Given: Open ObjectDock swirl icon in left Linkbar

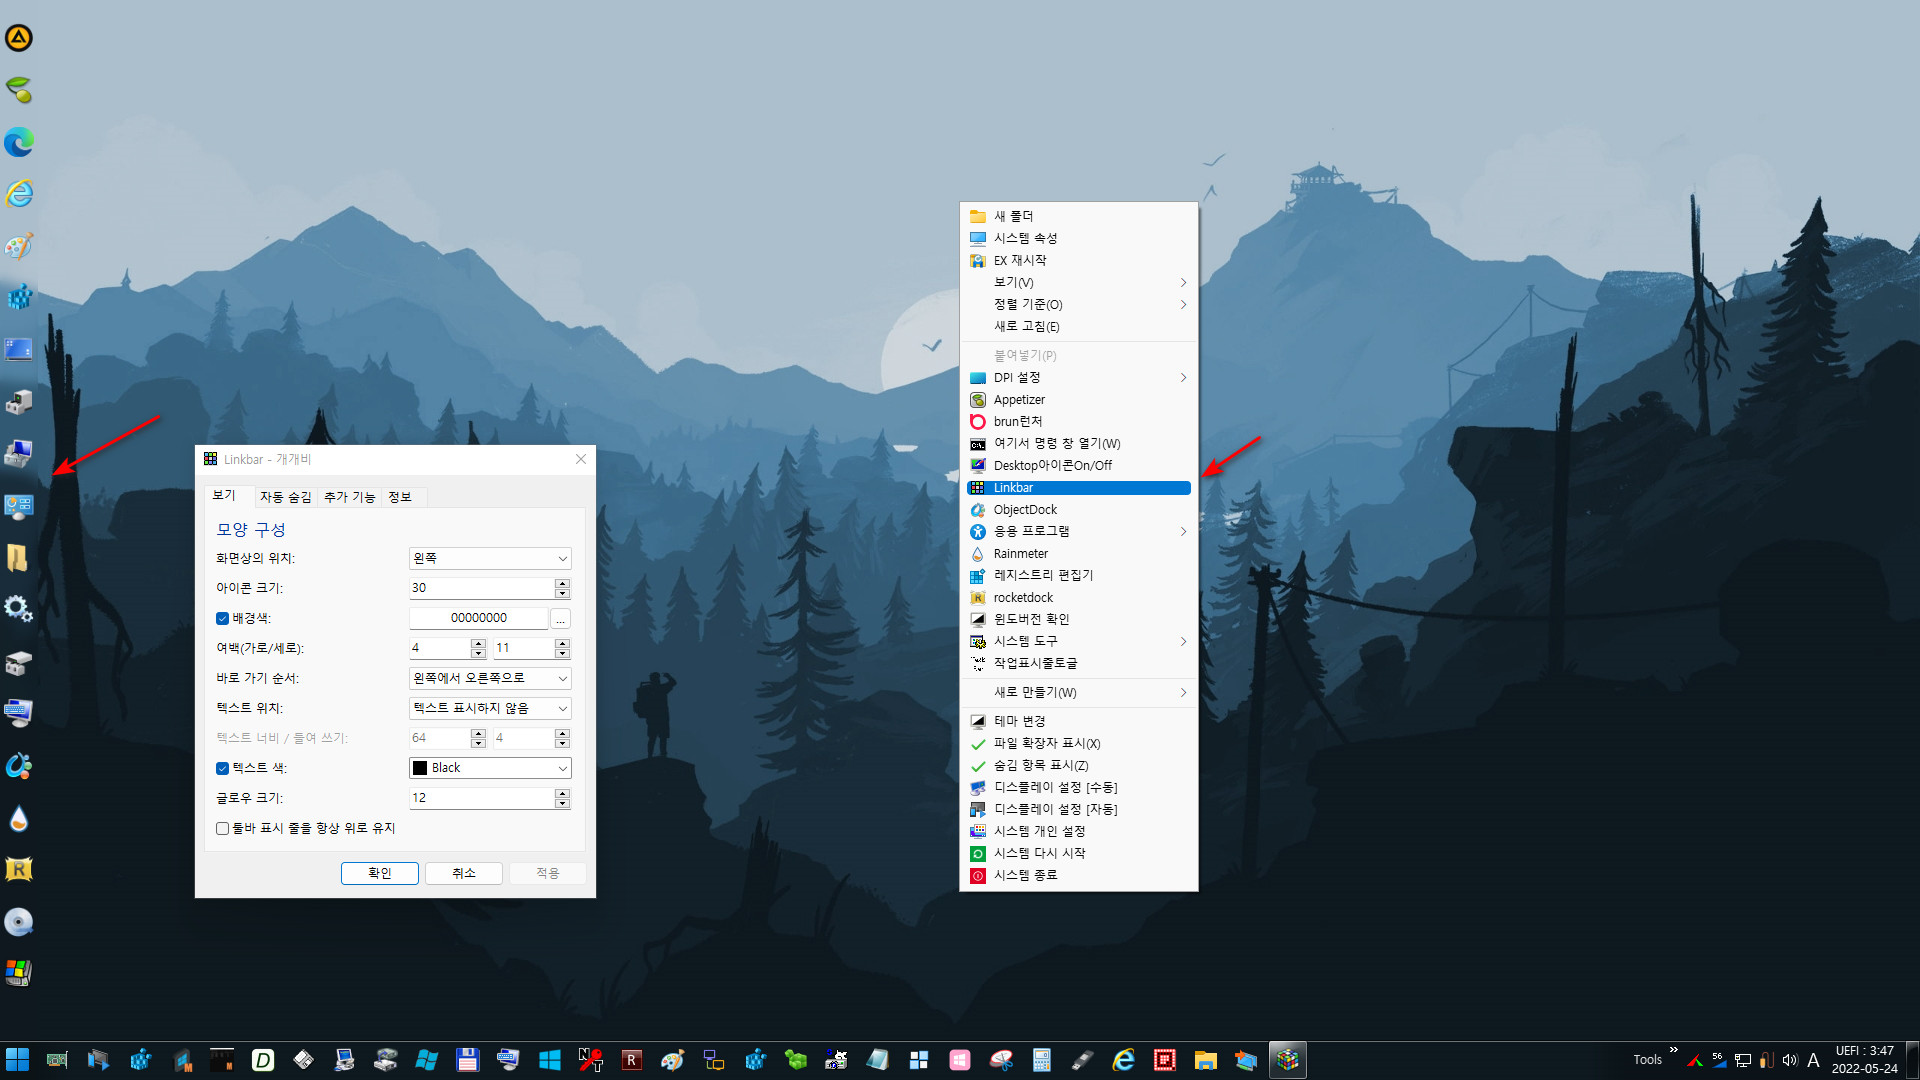Looking at the screenshot, I should click(x=19, y=766).
